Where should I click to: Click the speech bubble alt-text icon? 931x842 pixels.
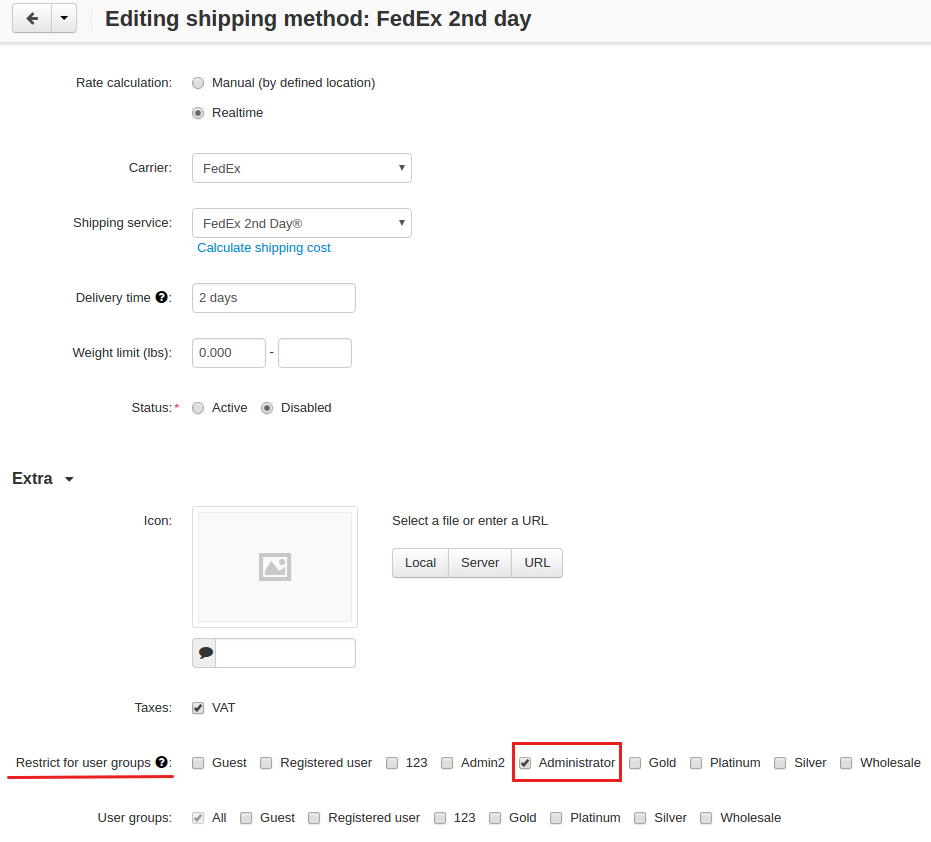pos(205,653)
